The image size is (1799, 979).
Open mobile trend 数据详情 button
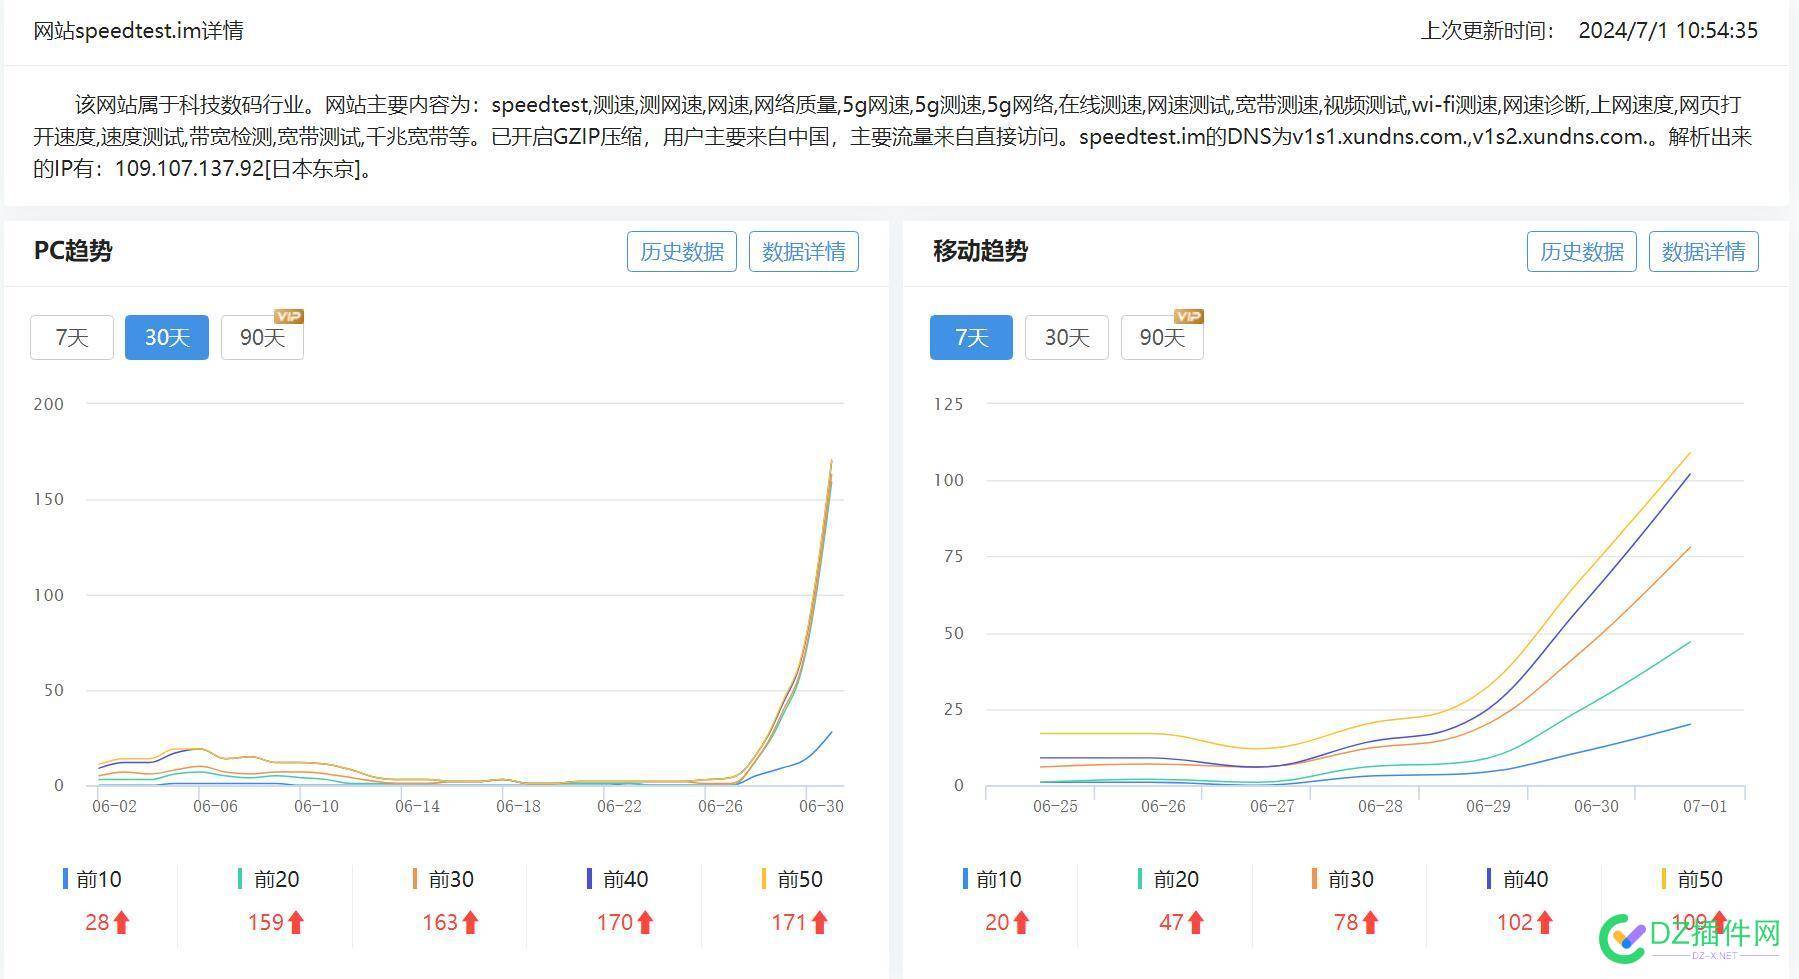(x=1704, y=251)
